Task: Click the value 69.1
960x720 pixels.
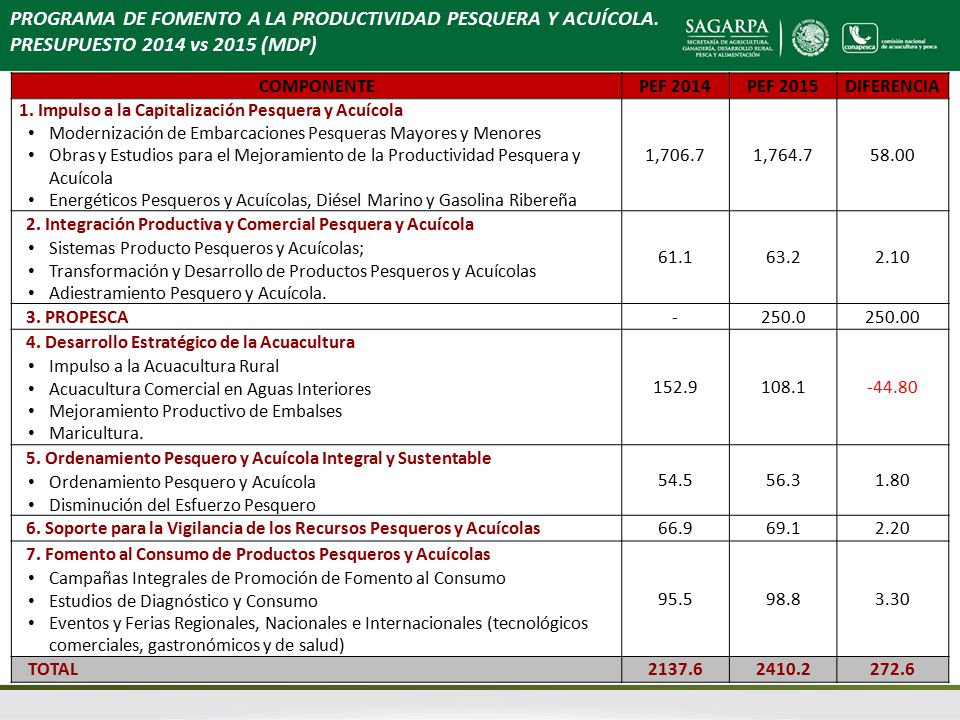Action: click(782, 528)
